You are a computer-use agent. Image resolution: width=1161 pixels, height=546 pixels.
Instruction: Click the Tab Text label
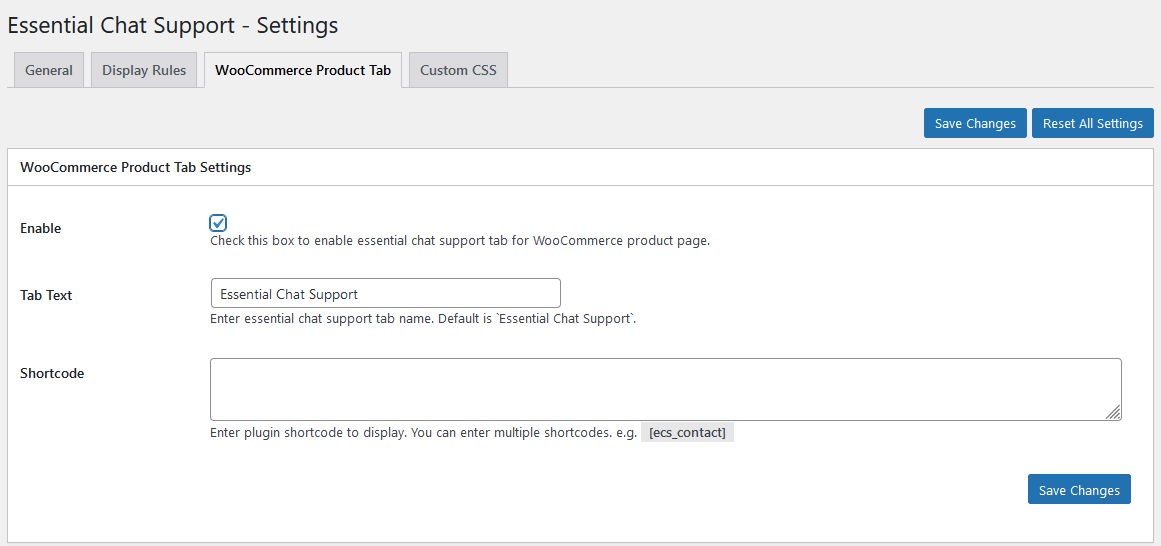point(46,295)
